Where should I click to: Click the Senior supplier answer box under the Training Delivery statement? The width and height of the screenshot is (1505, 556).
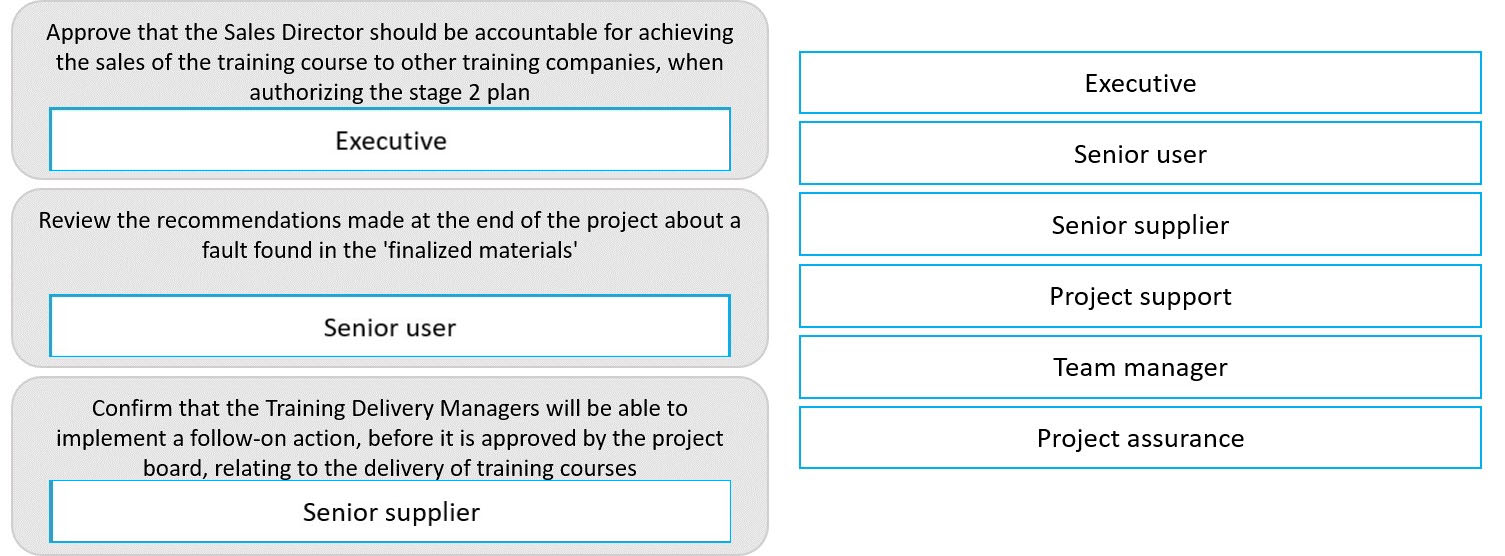click(x=390, y=512)
